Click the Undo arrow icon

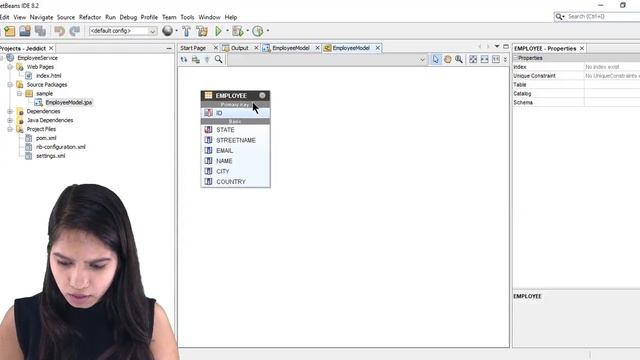tap(60, 31)
